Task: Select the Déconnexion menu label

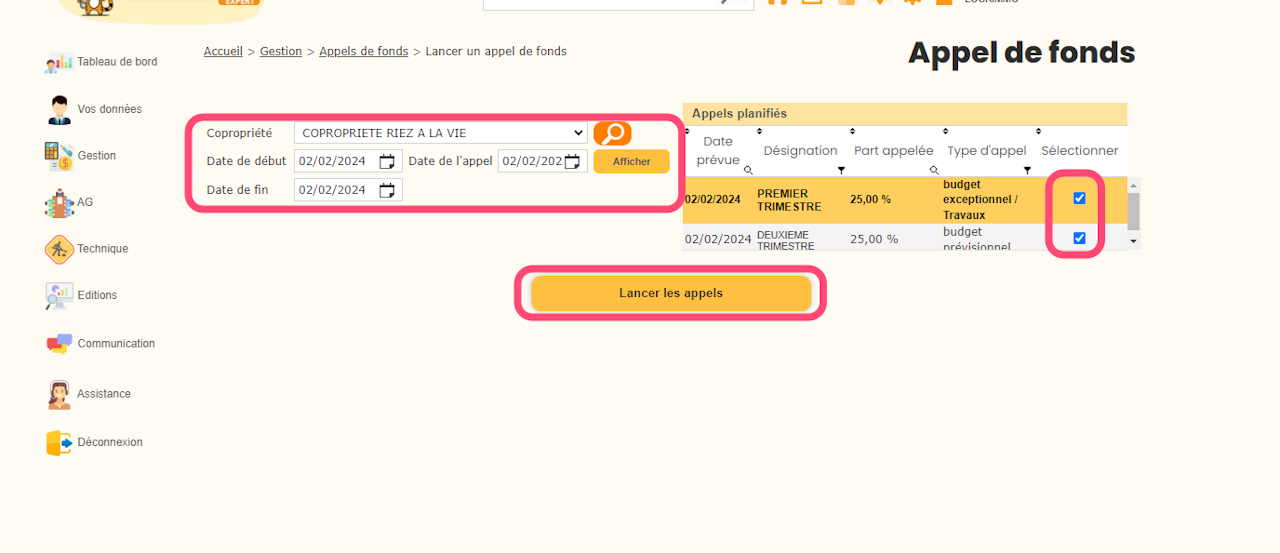Action: click(110, 443)
